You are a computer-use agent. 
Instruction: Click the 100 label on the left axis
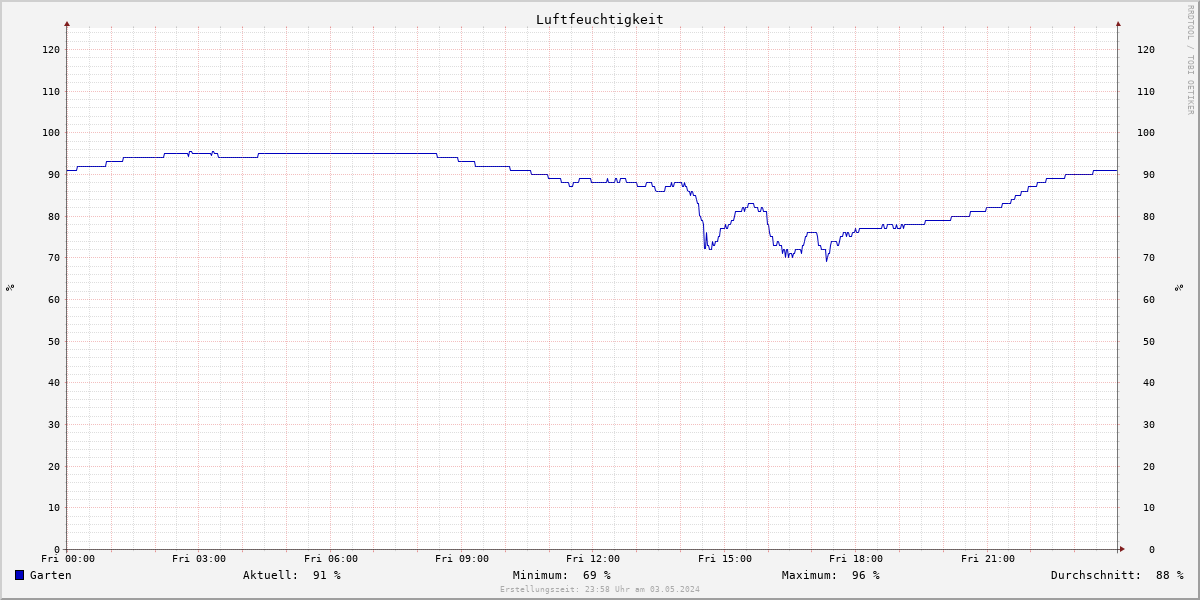[x=51, y=132]
